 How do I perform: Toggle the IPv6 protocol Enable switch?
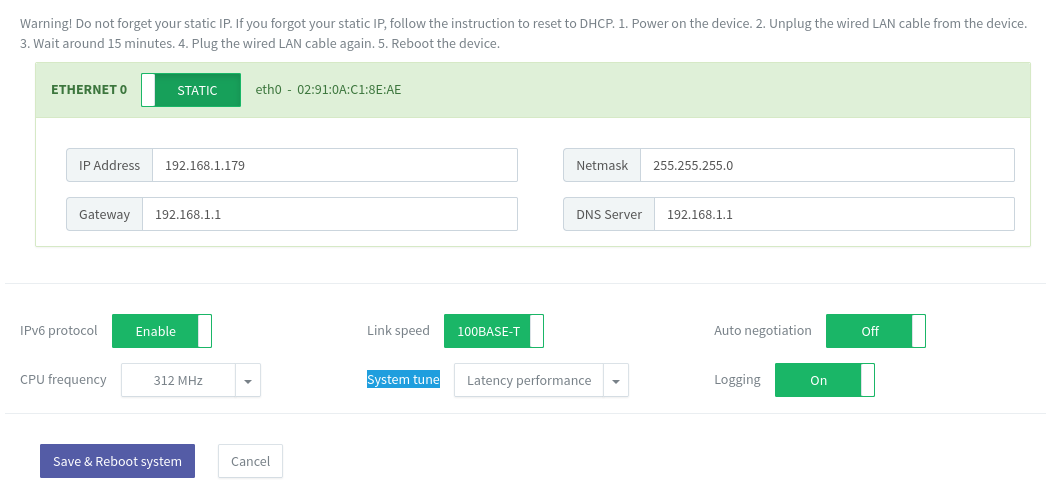pyautogui.click(x=162, y=331)
